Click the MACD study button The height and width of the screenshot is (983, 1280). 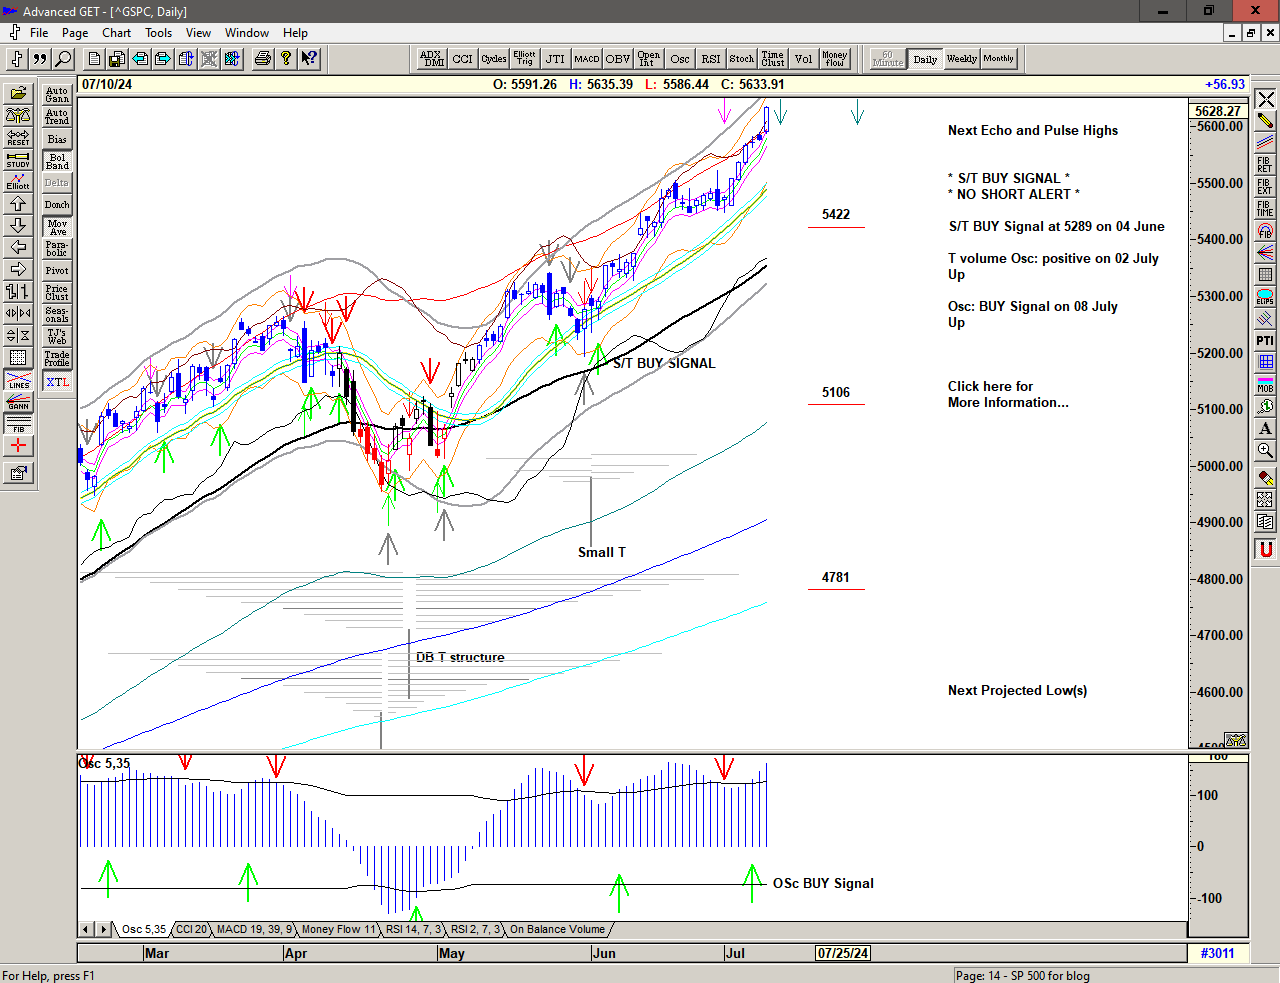click(x=587, y=59)
